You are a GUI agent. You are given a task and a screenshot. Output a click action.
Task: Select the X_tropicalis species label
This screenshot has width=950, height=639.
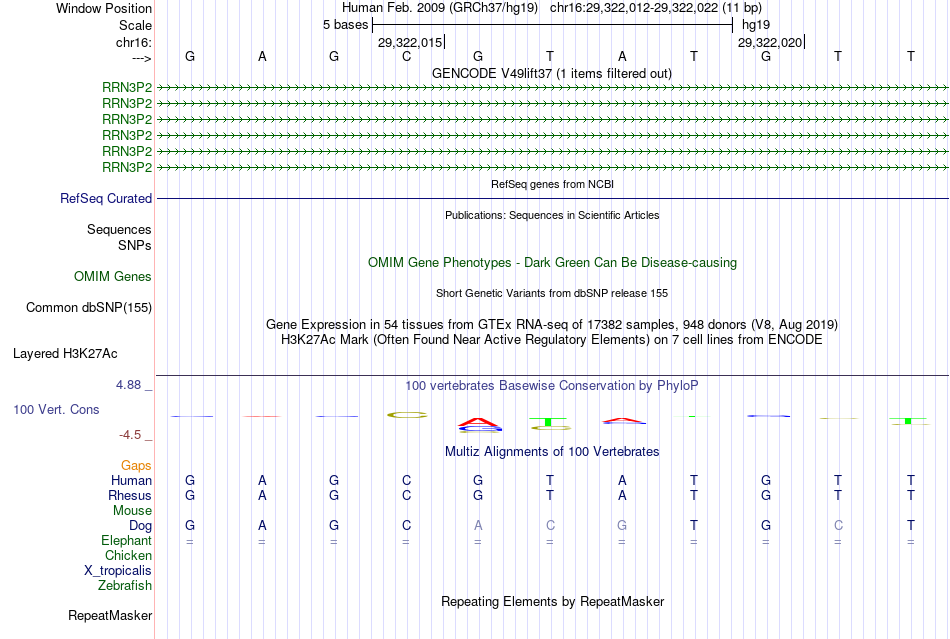point(118,571)
